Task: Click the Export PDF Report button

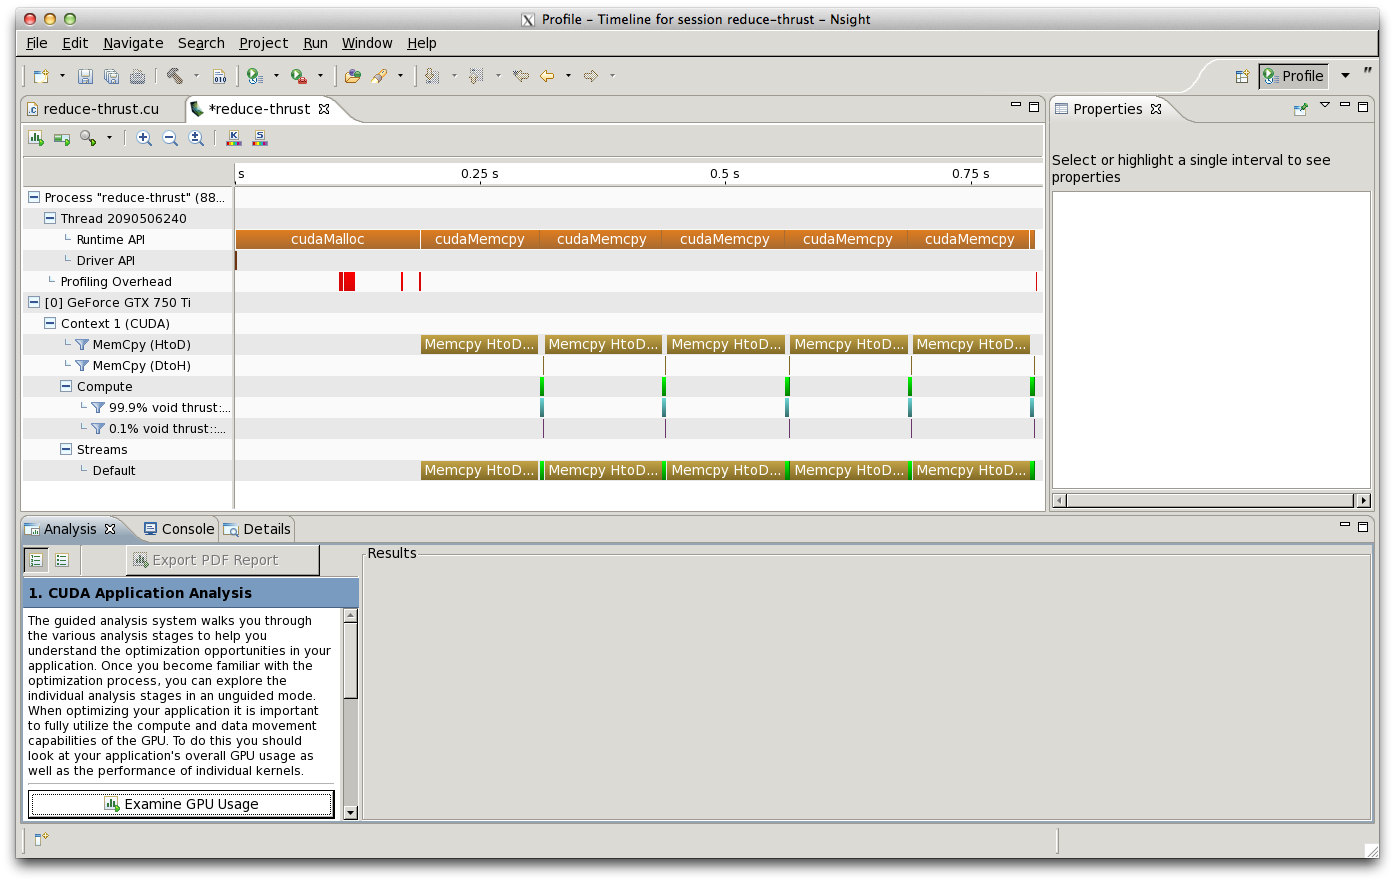Action: (x=223, y=560)
